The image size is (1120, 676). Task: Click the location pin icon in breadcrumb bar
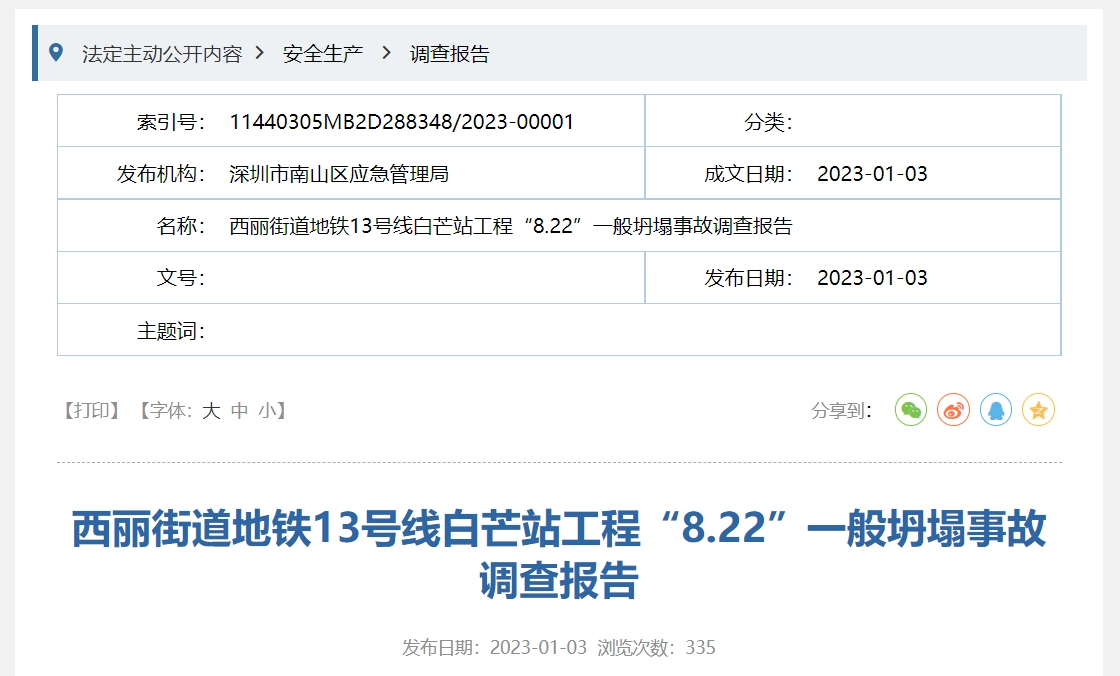[56, 53]
